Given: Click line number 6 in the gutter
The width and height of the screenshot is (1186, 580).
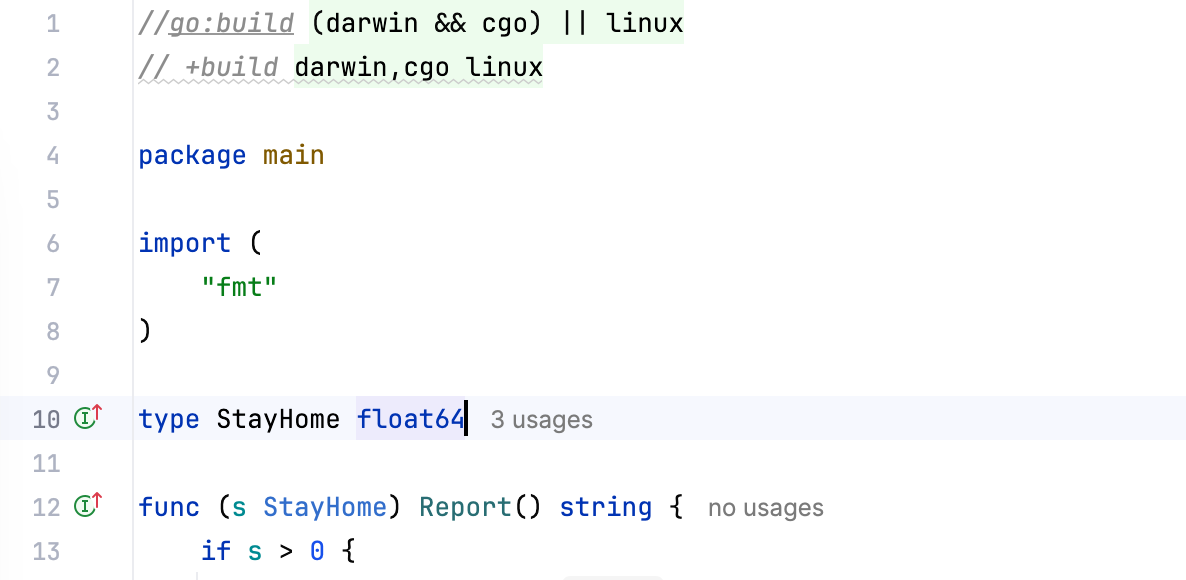Looking at the screenshot, I should [53, 243].
